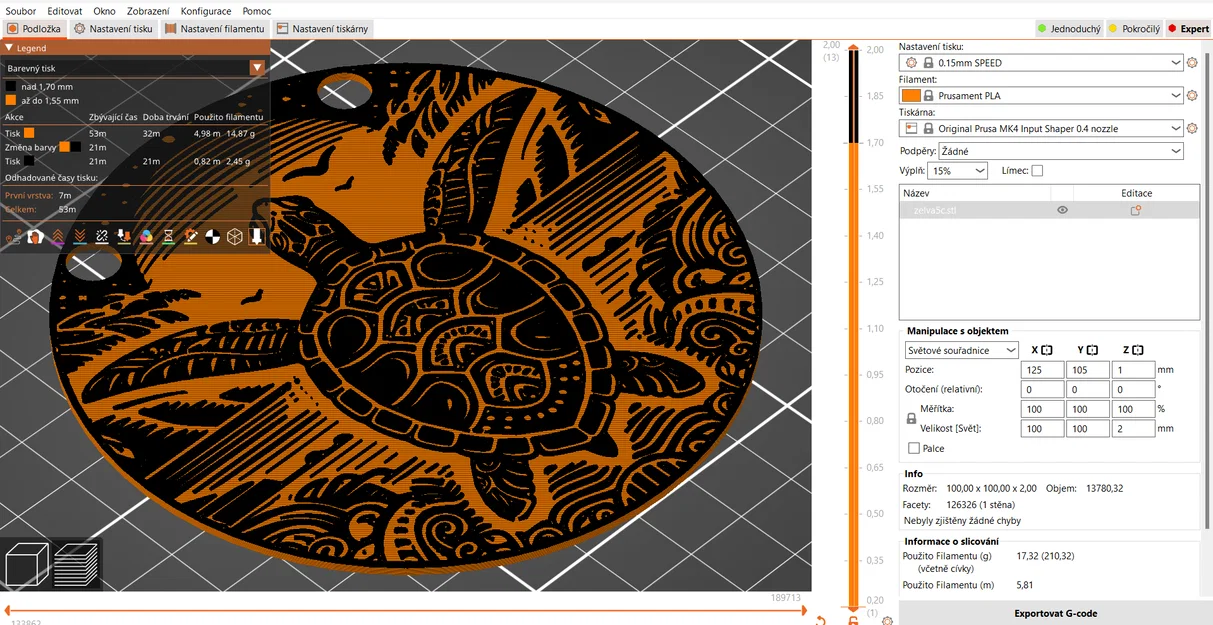
Task: Toggle center of gravity icon
Action: [212, 237]
